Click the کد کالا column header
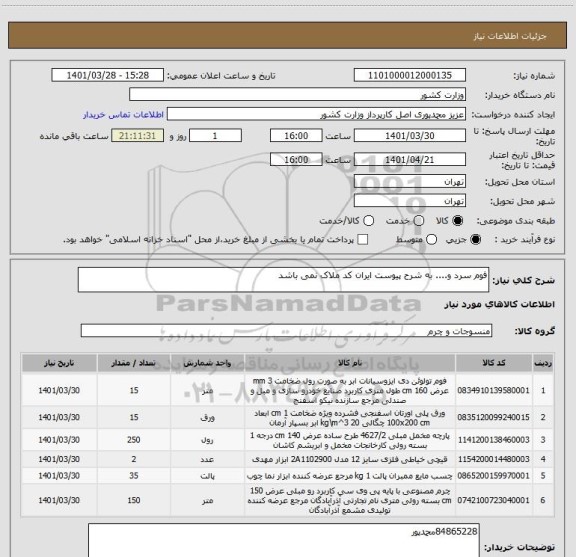Viewport: 576px width, 557px height. (494, 363)
